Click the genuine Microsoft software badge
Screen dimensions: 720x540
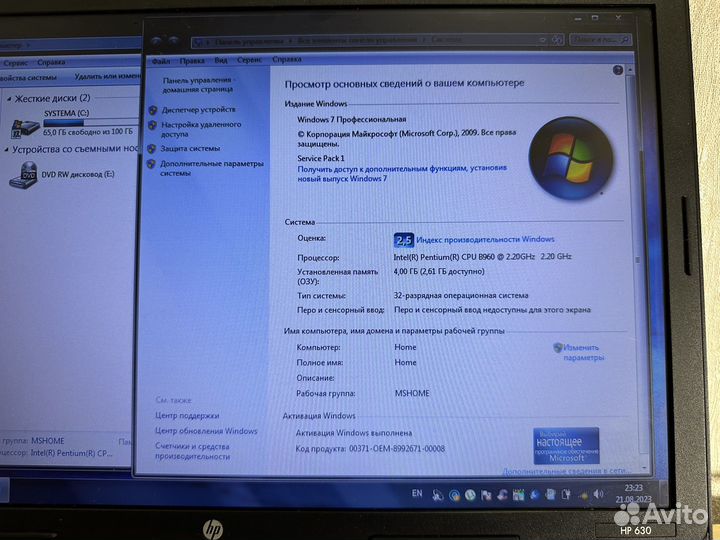pyautogui.click(x=566, y=446)
